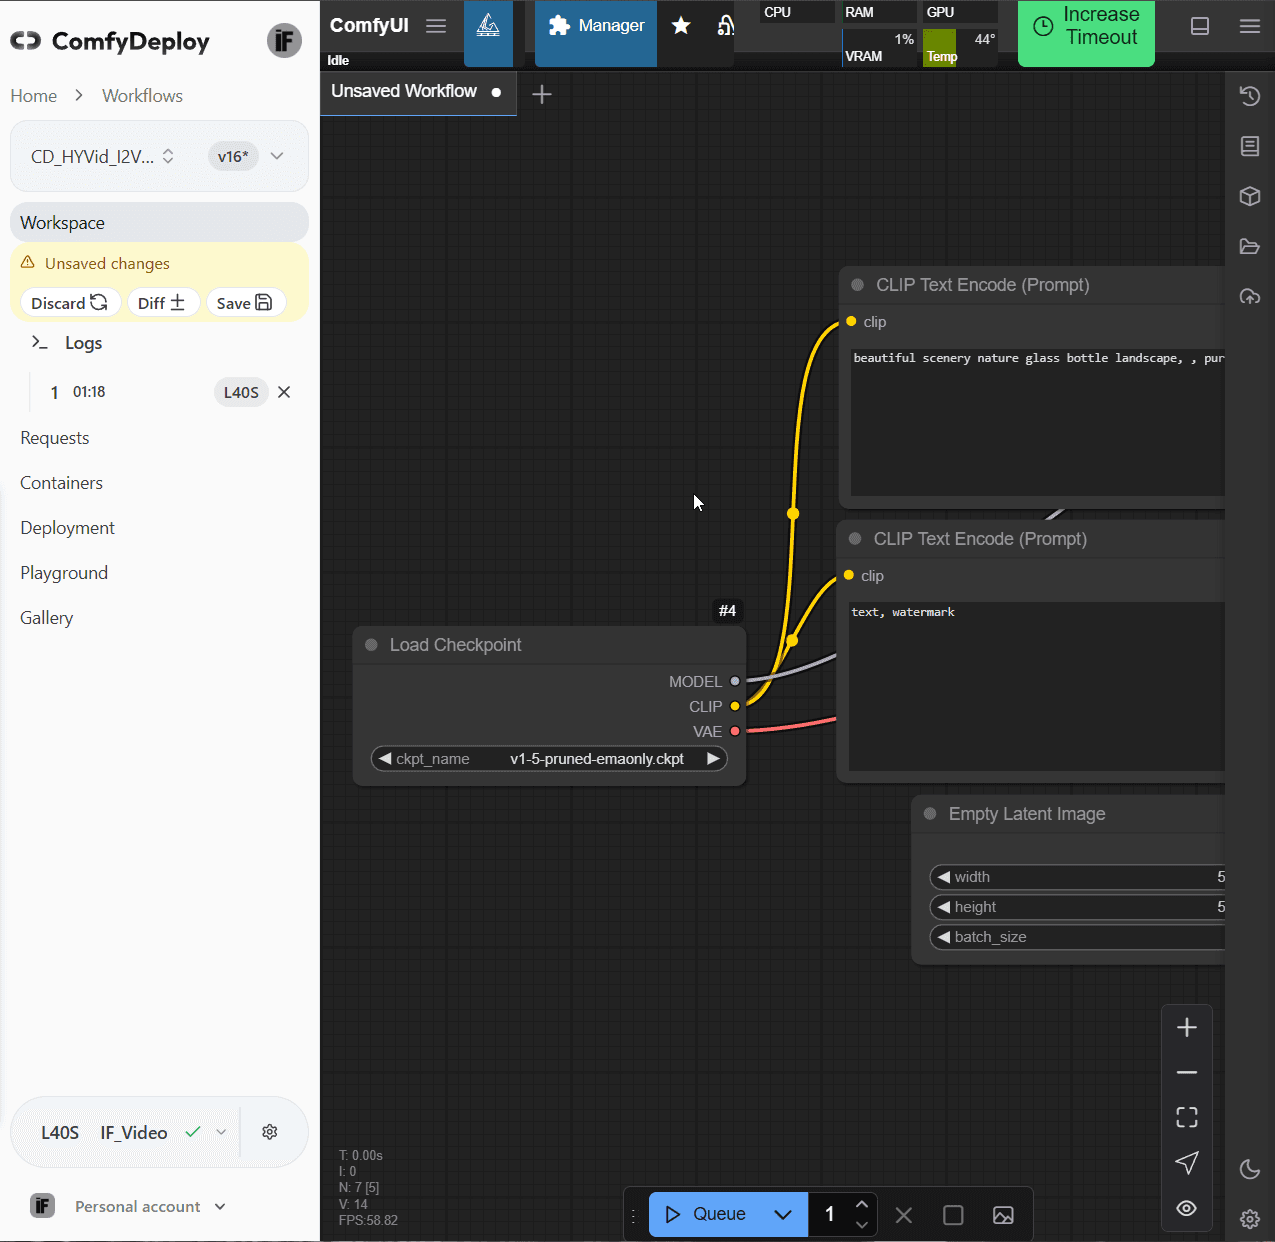
Task: Open the top-right hamburger menu
Action: [x=1250, y=26]
